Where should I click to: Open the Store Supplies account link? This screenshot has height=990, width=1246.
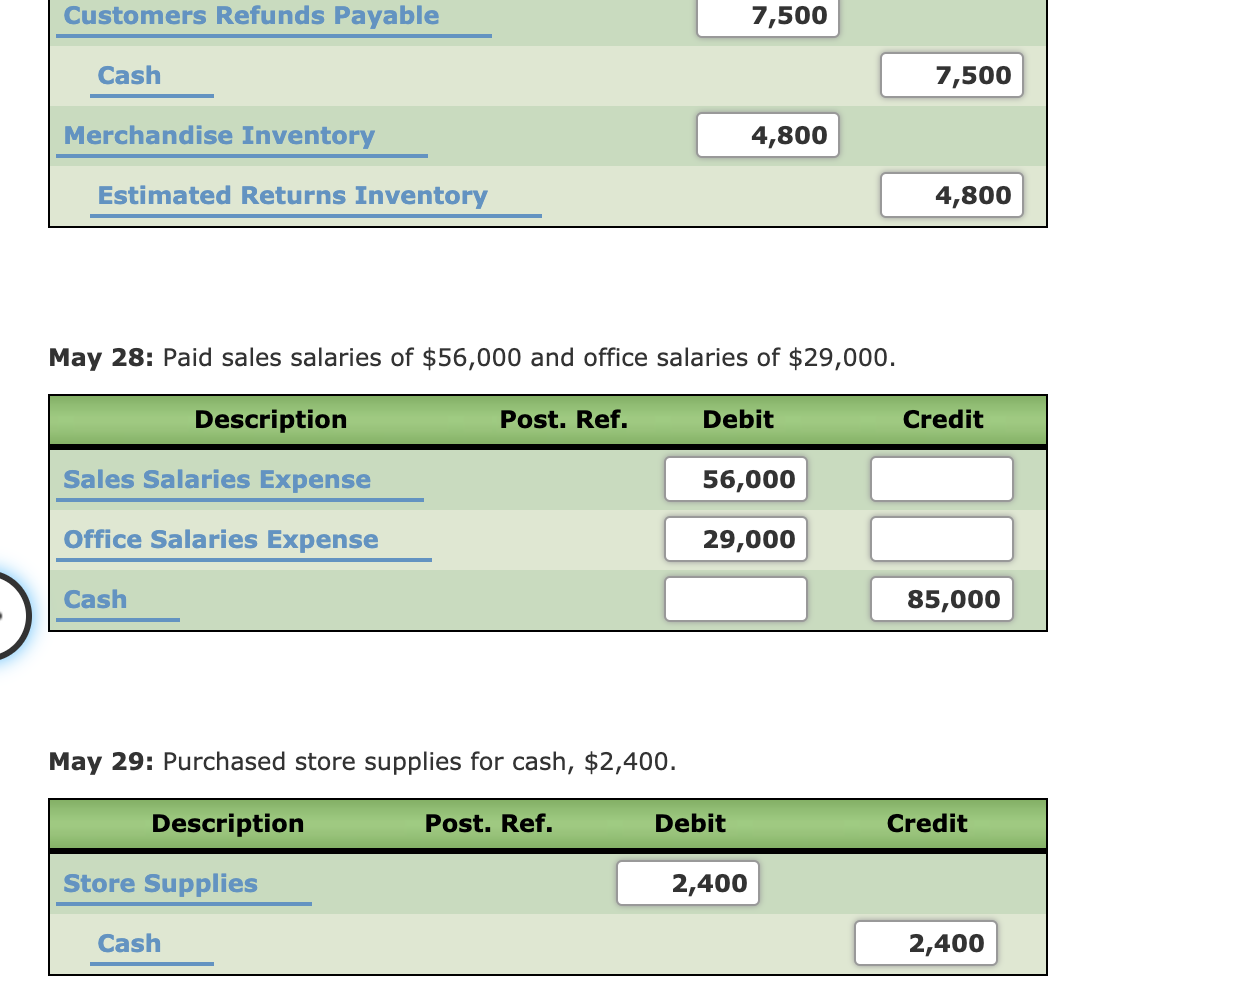tap(159, 883)
